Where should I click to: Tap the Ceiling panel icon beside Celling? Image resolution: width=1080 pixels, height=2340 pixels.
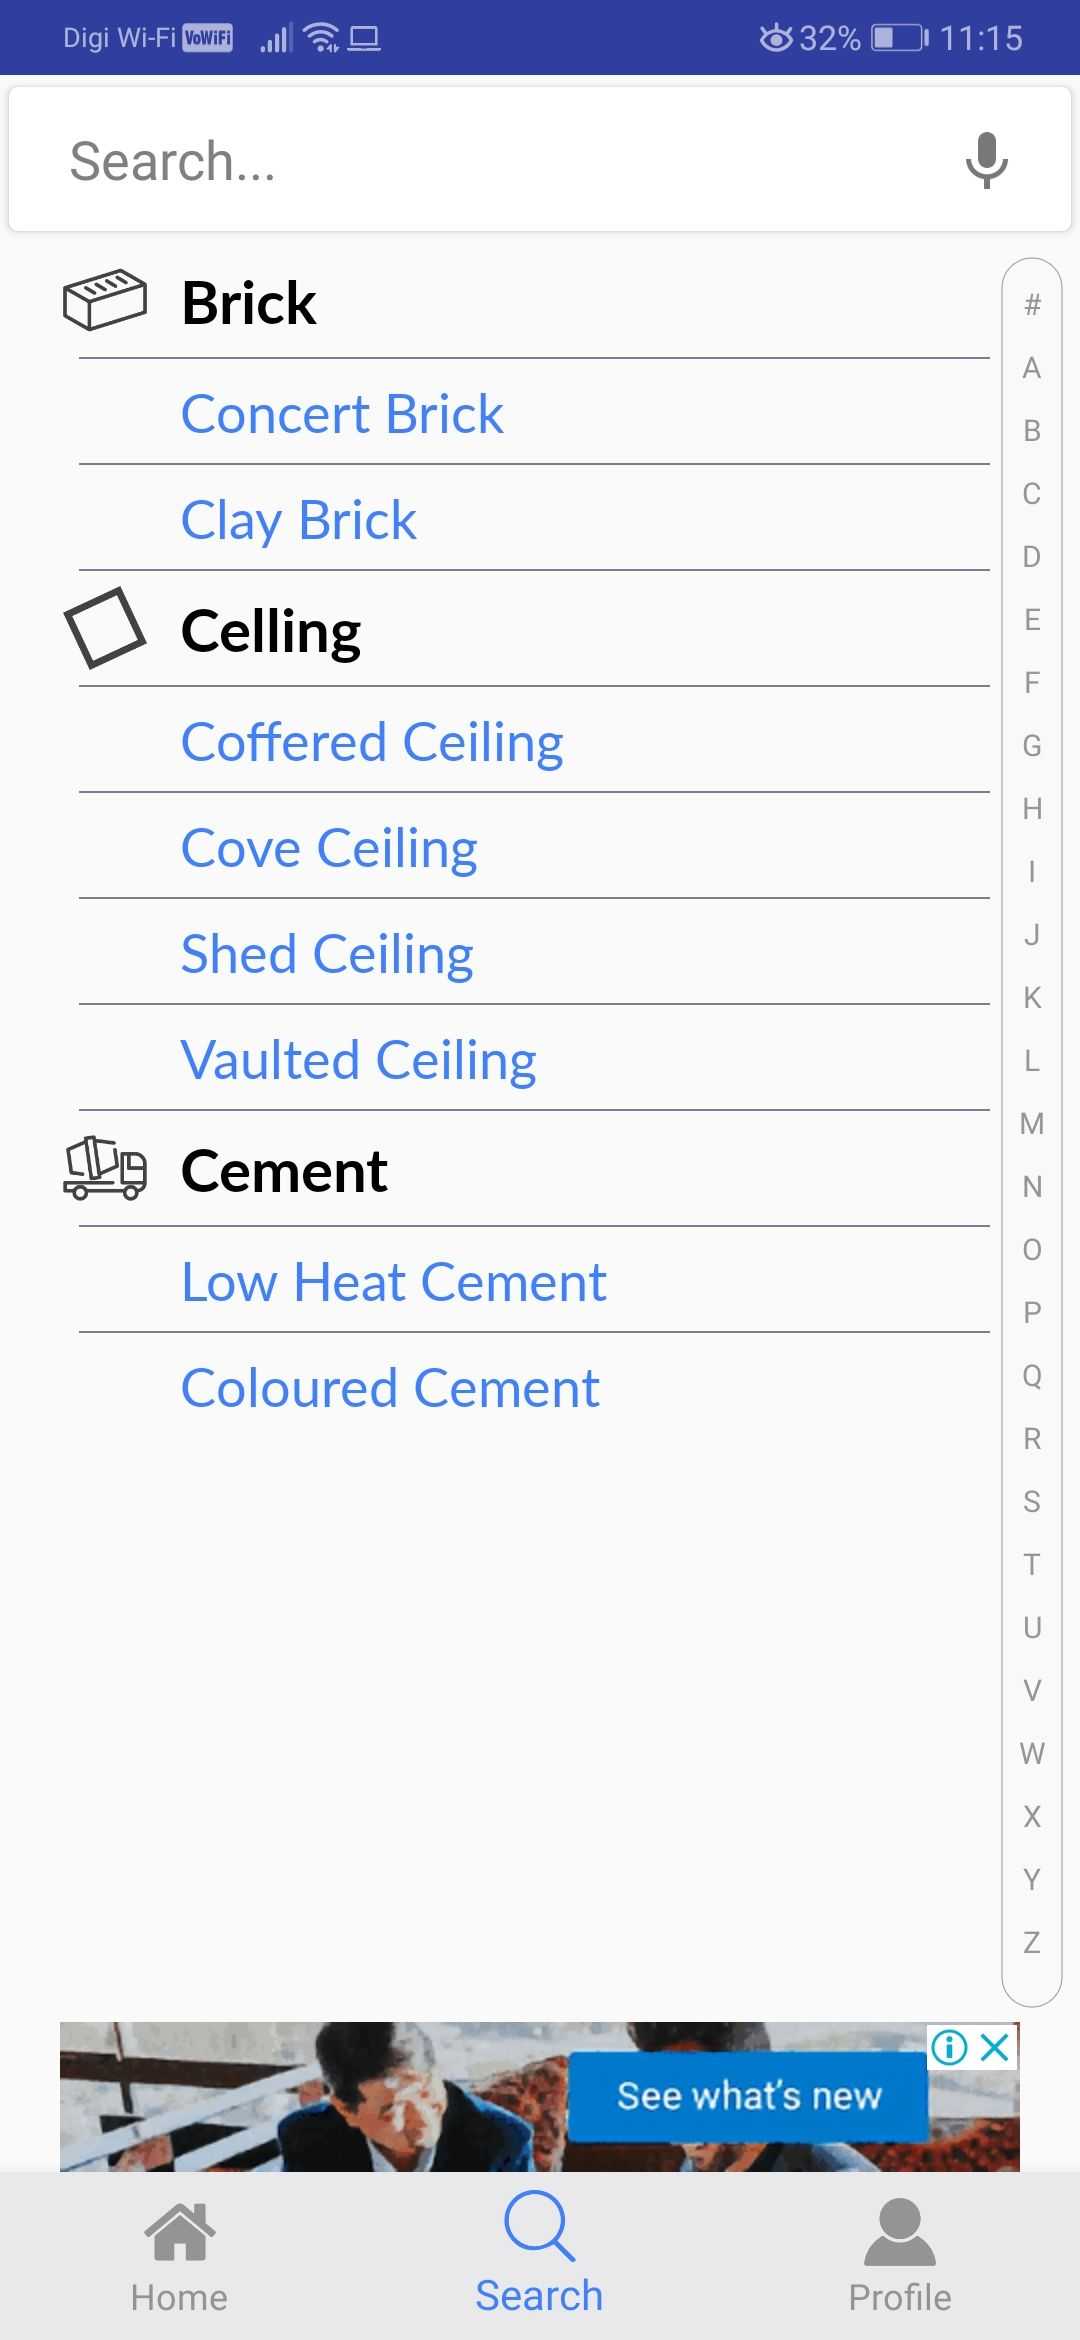107,630
